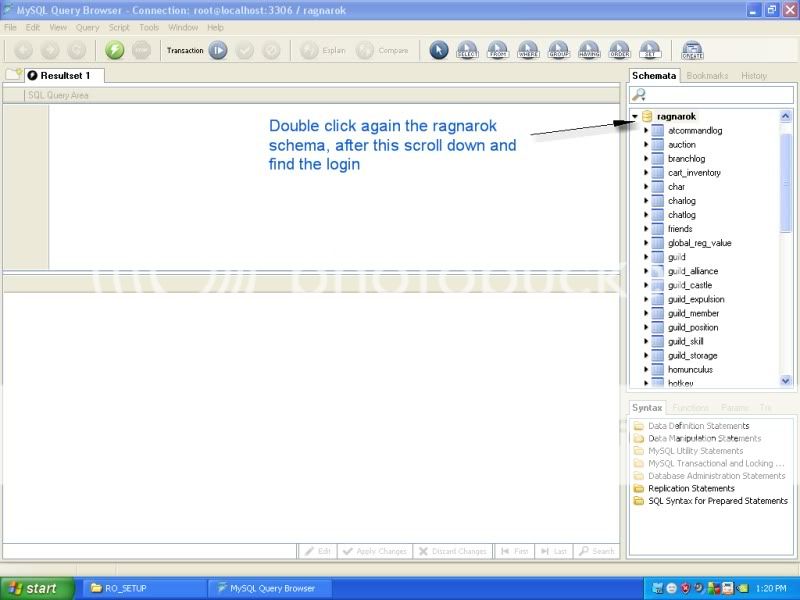Click the SELECT query builder icon
800x600 pixels.
pyautogui.click(x=467, y=50)
